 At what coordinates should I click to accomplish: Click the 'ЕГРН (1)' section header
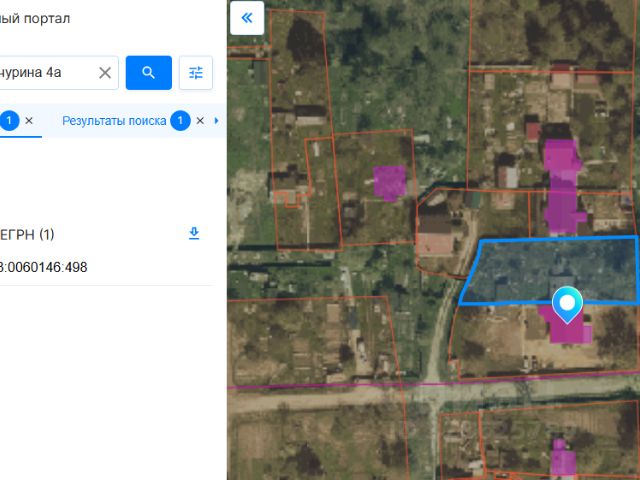(x=27, y=234)
